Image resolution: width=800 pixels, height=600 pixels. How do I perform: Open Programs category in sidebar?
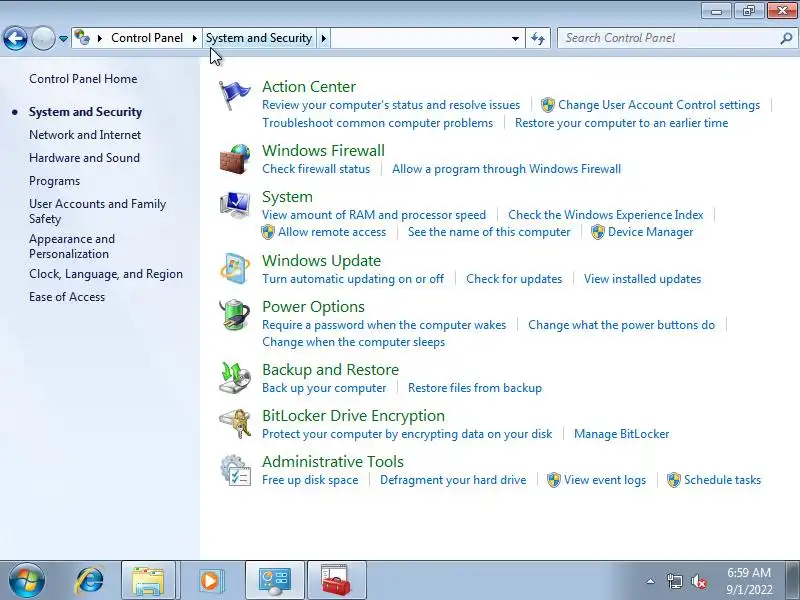(x=55, y=181)
